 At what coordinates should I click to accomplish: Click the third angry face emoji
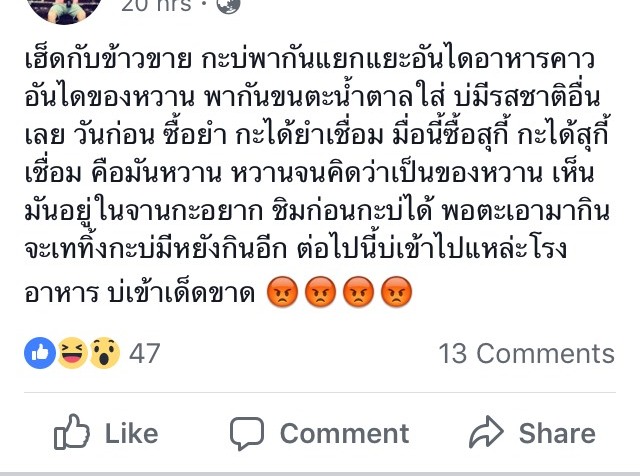pos(358,292)
